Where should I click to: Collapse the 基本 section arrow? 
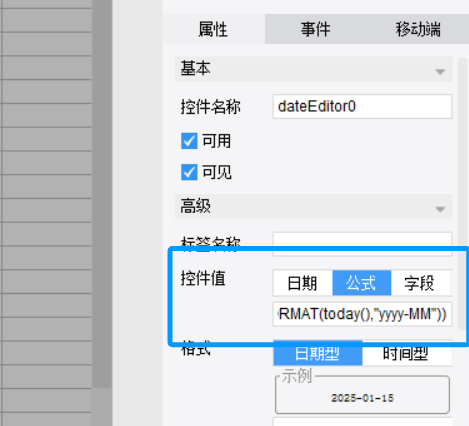pos(440,72)
